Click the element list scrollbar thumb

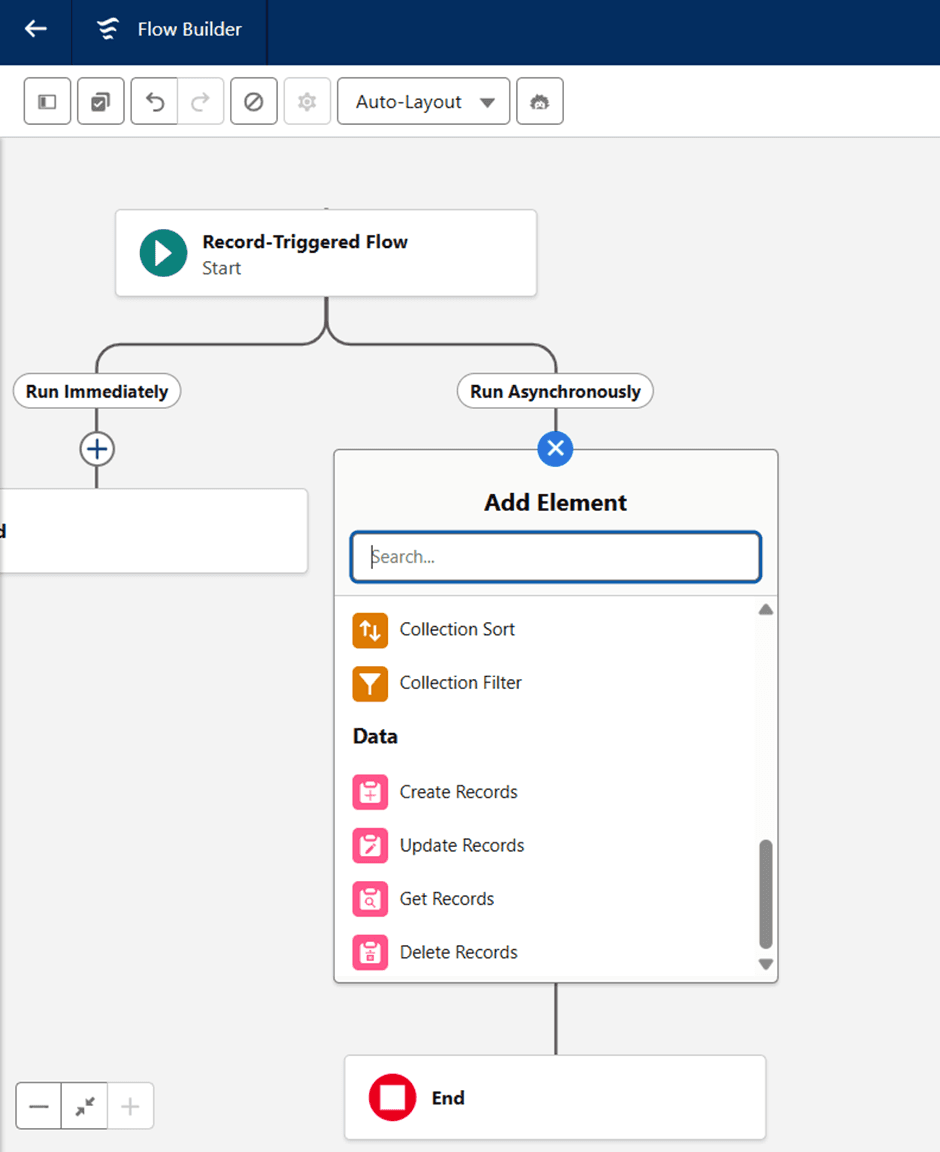[766, 894]
